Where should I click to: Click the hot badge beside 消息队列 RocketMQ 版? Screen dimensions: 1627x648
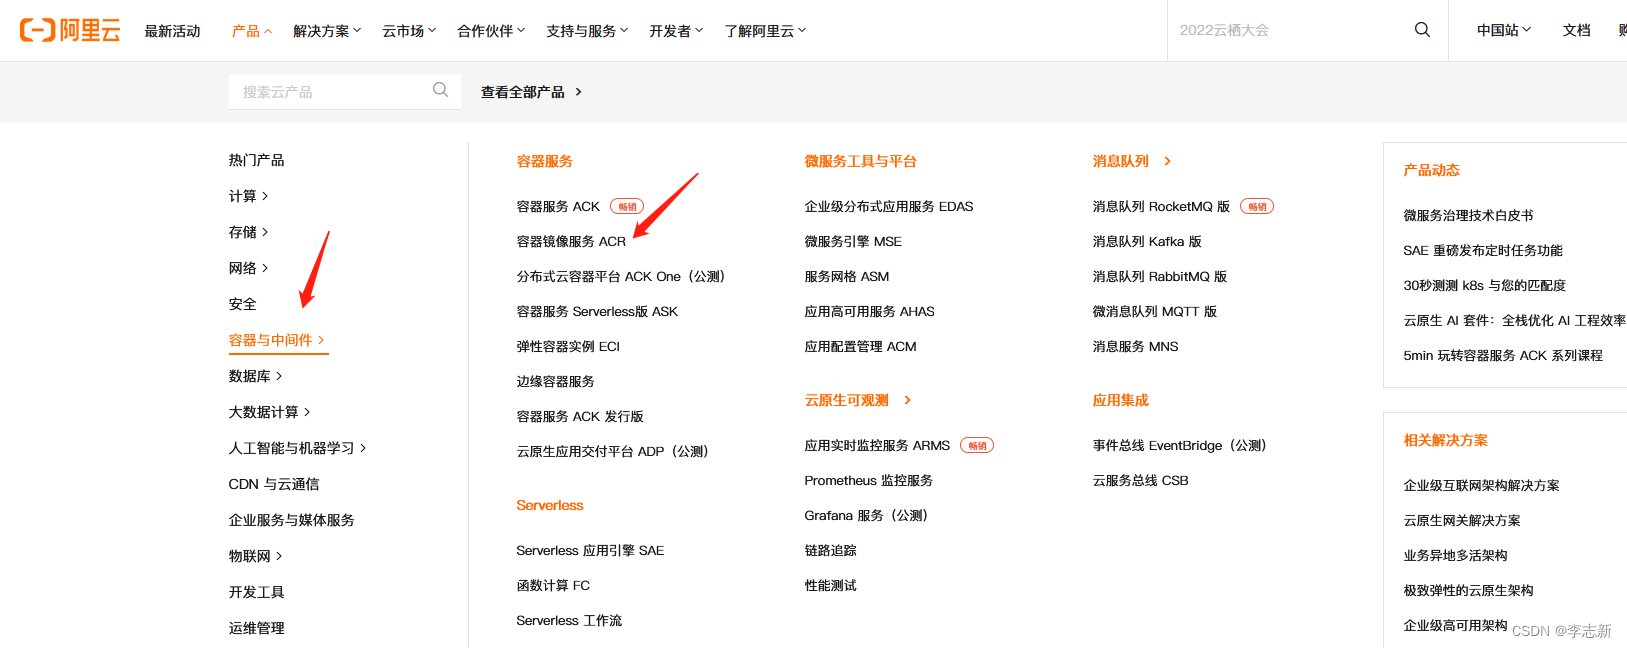[1257, 207]
